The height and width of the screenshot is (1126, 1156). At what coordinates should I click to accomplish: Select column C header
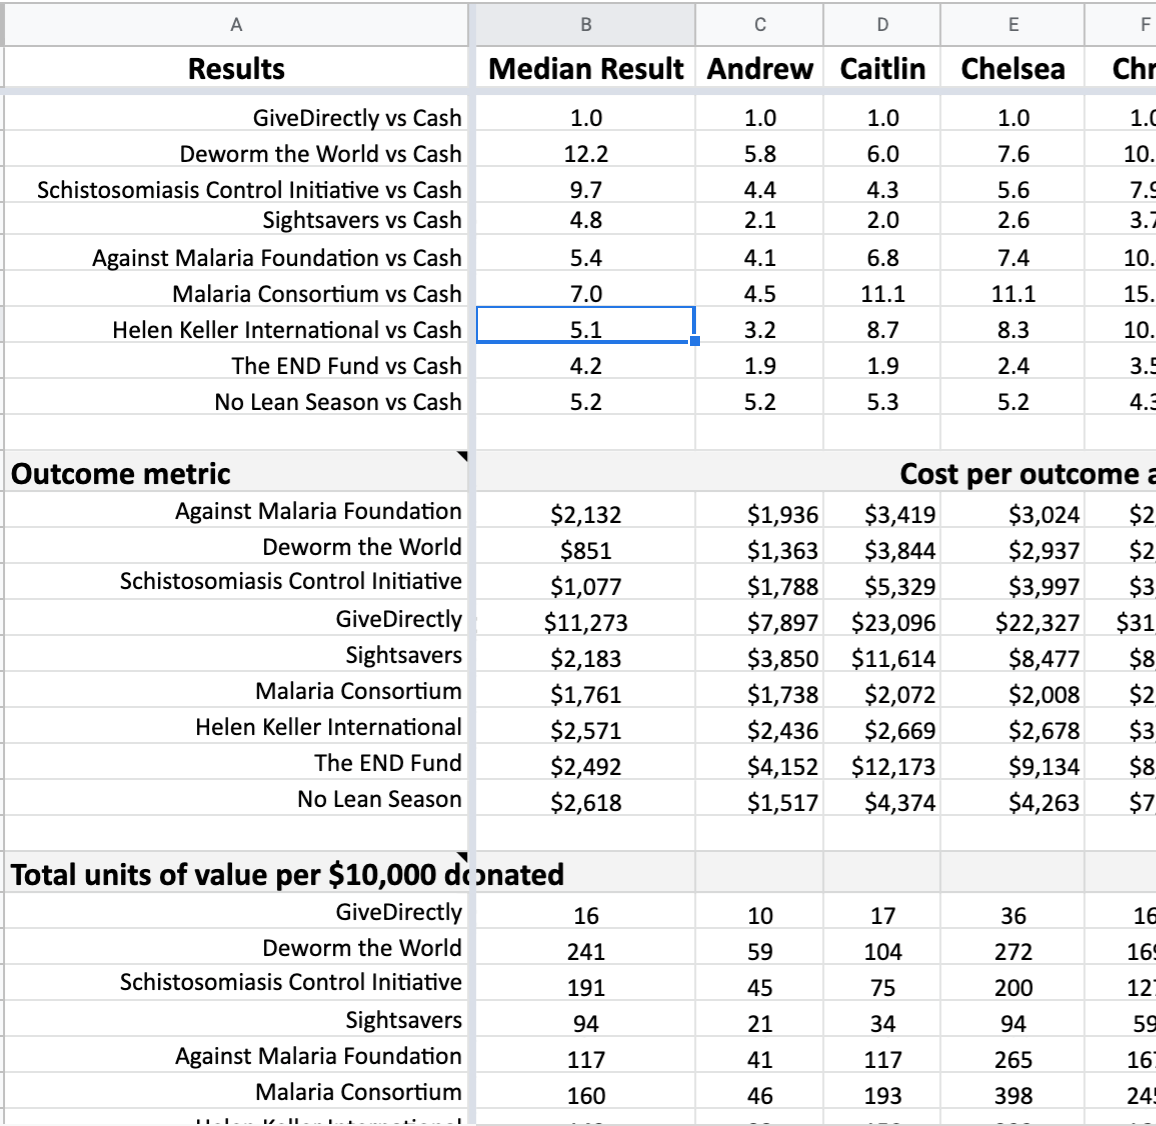[759, 24]
